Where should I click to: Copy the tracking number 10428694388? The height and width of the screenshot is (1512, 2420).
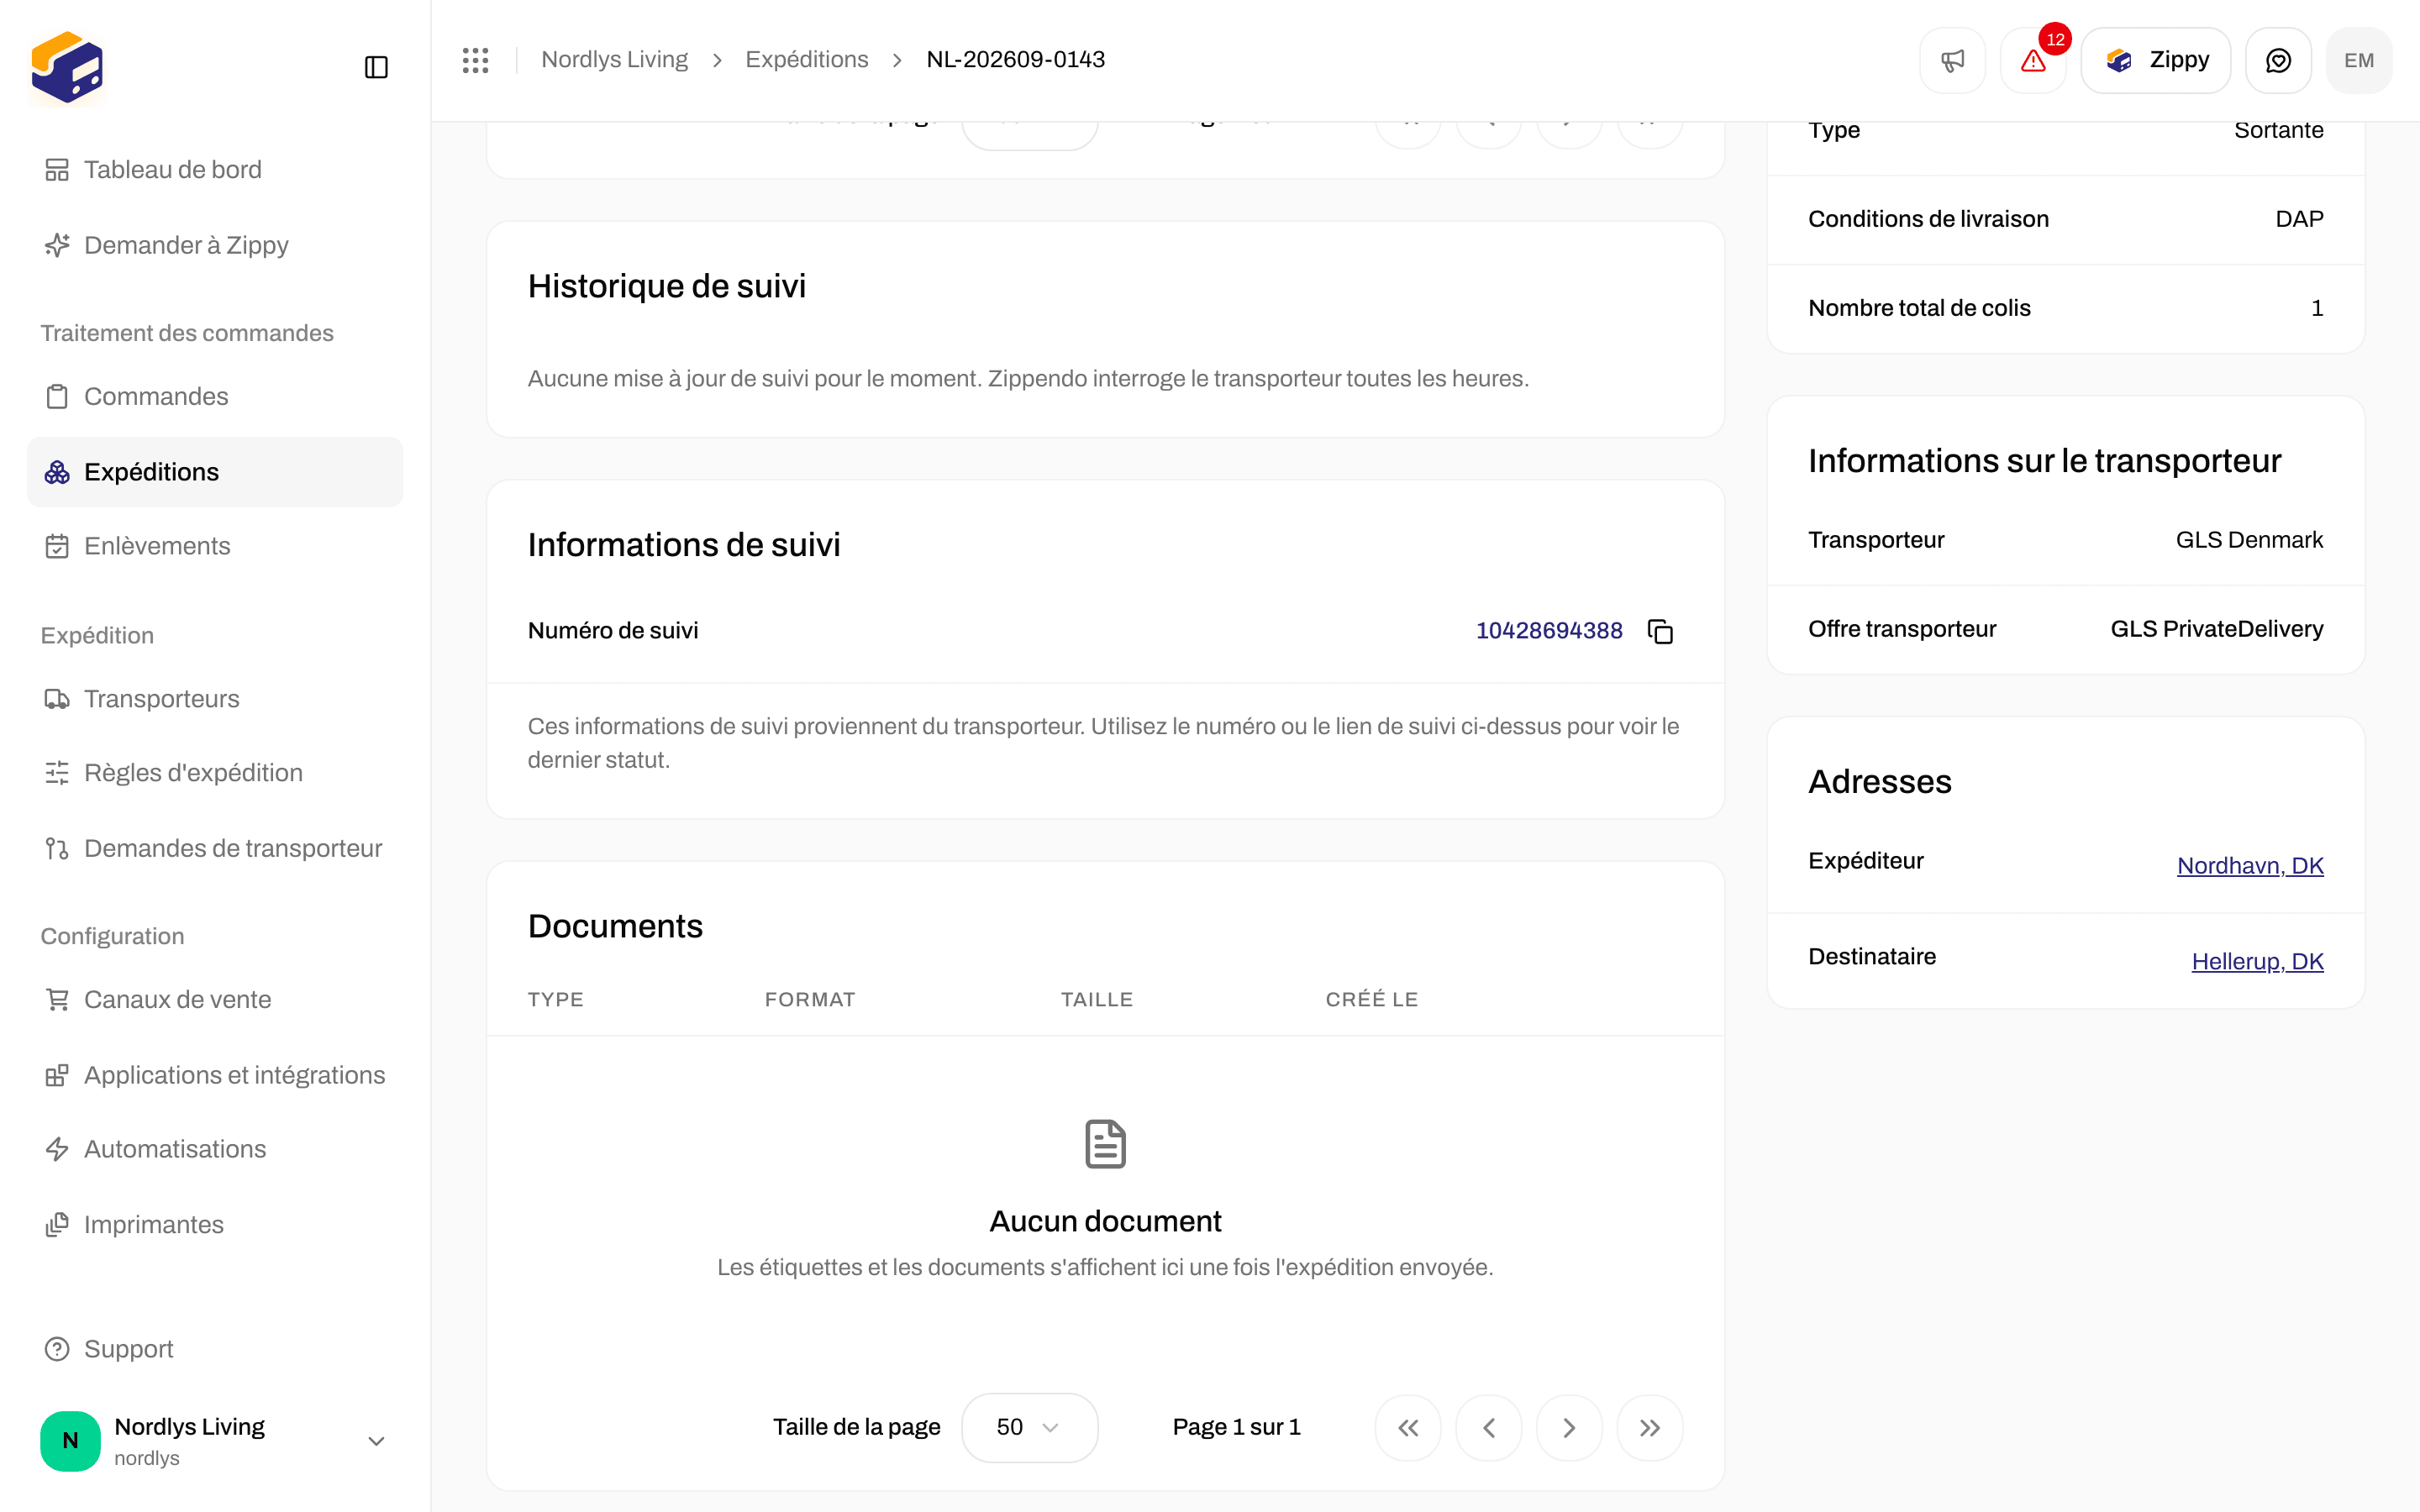1660,631
